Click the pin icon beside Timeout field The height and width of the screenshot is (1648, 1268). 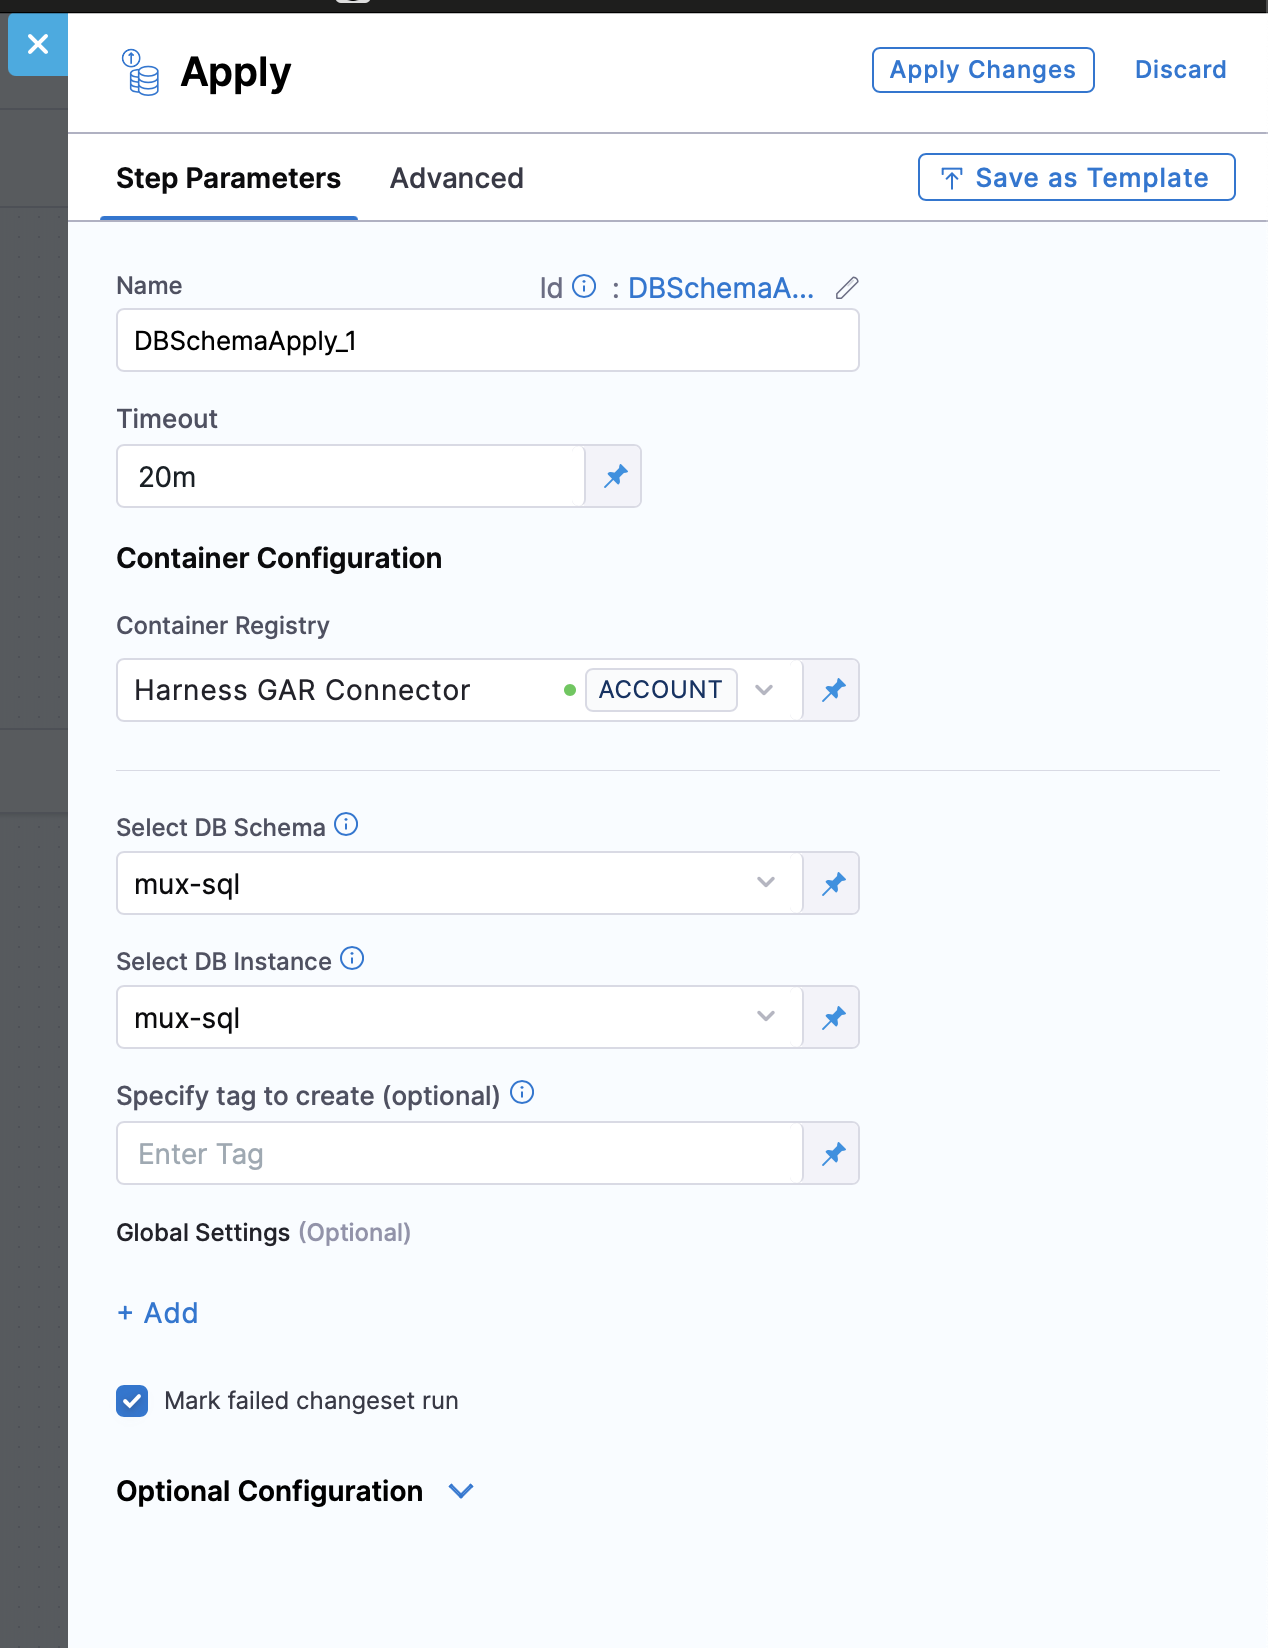click(x=615, y=476)
